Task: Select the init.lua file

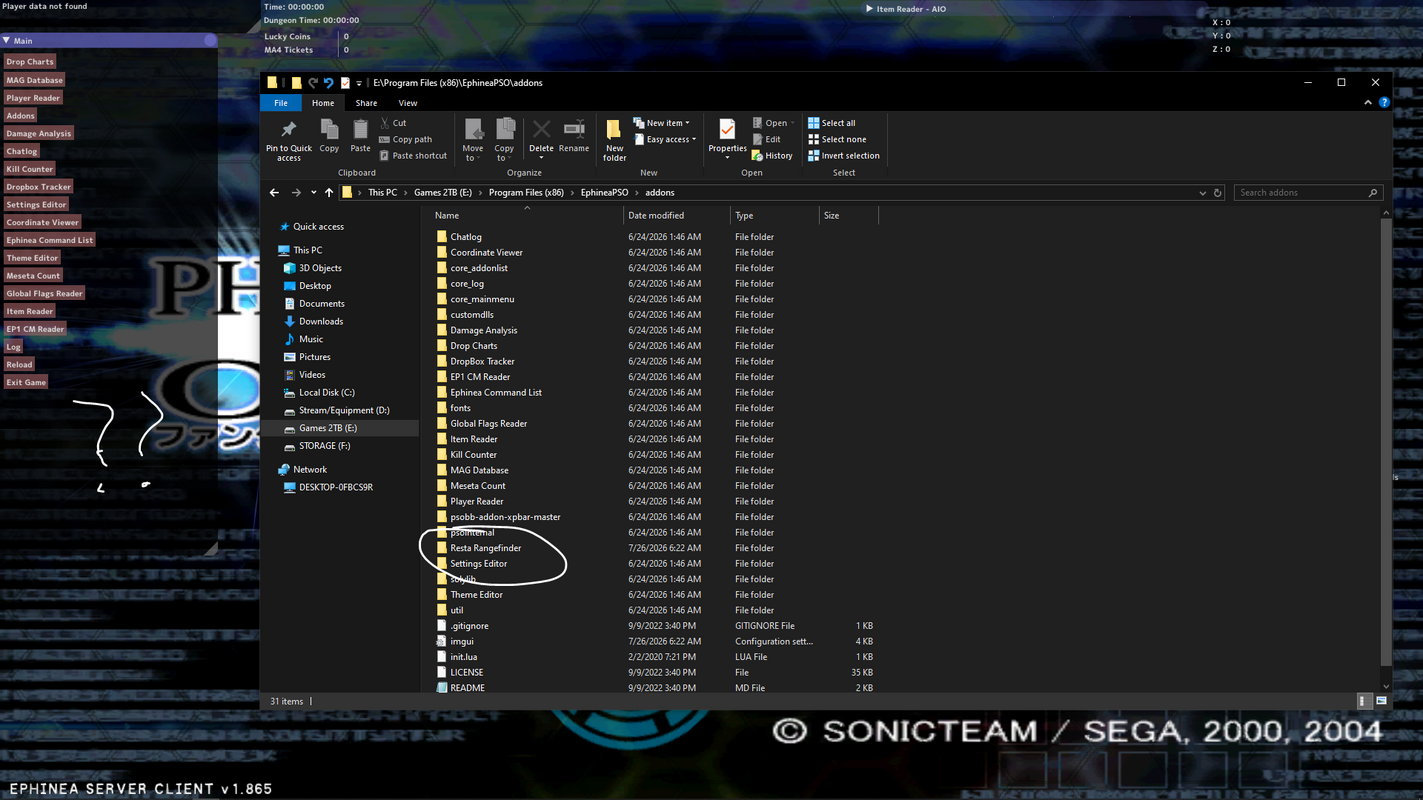Action: [x=464, y=657]
